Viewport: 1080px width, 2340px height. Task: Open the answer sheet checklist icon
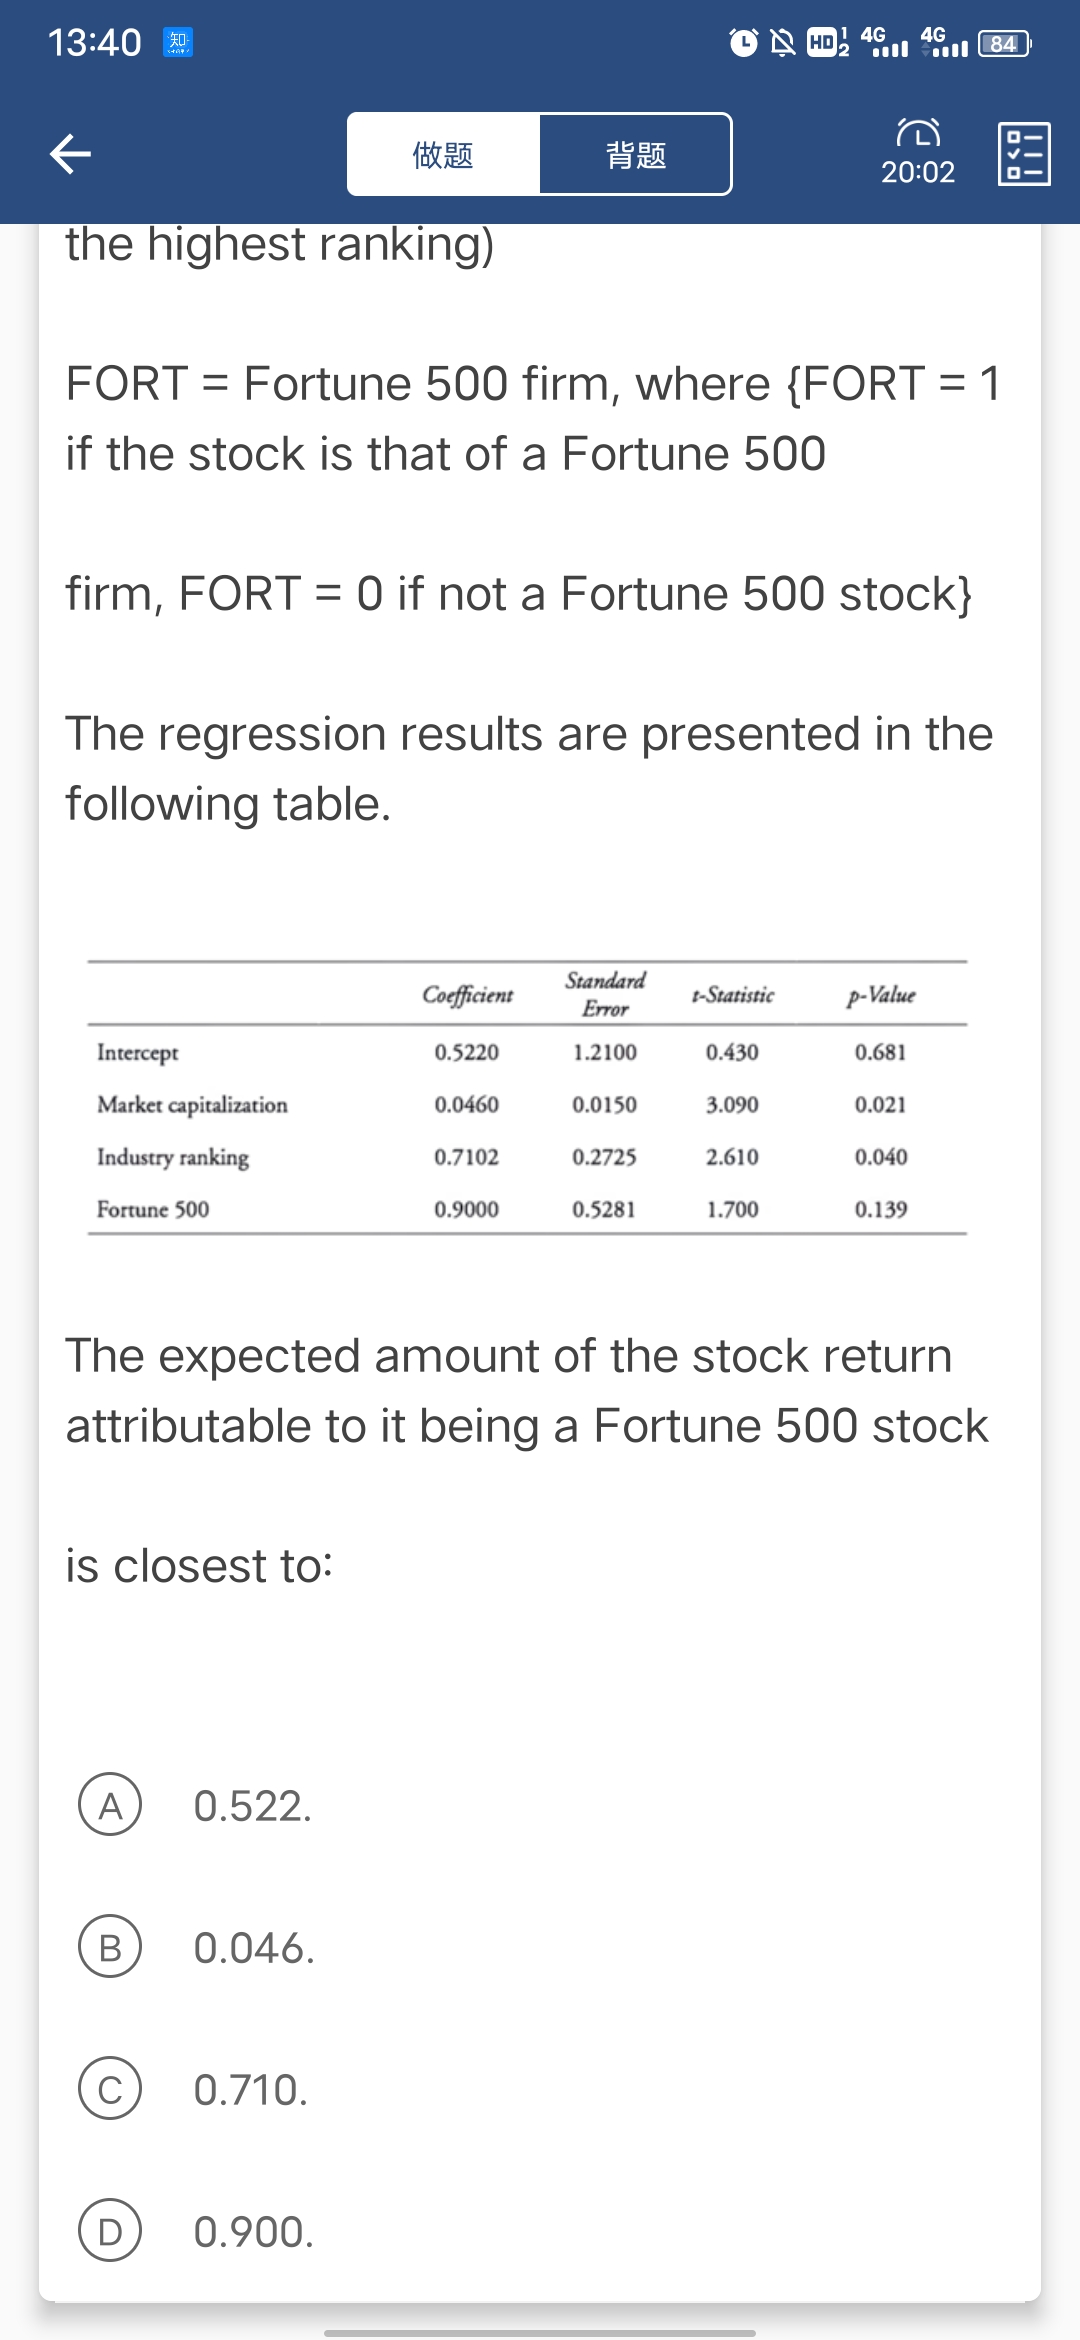pos(1024,154)
